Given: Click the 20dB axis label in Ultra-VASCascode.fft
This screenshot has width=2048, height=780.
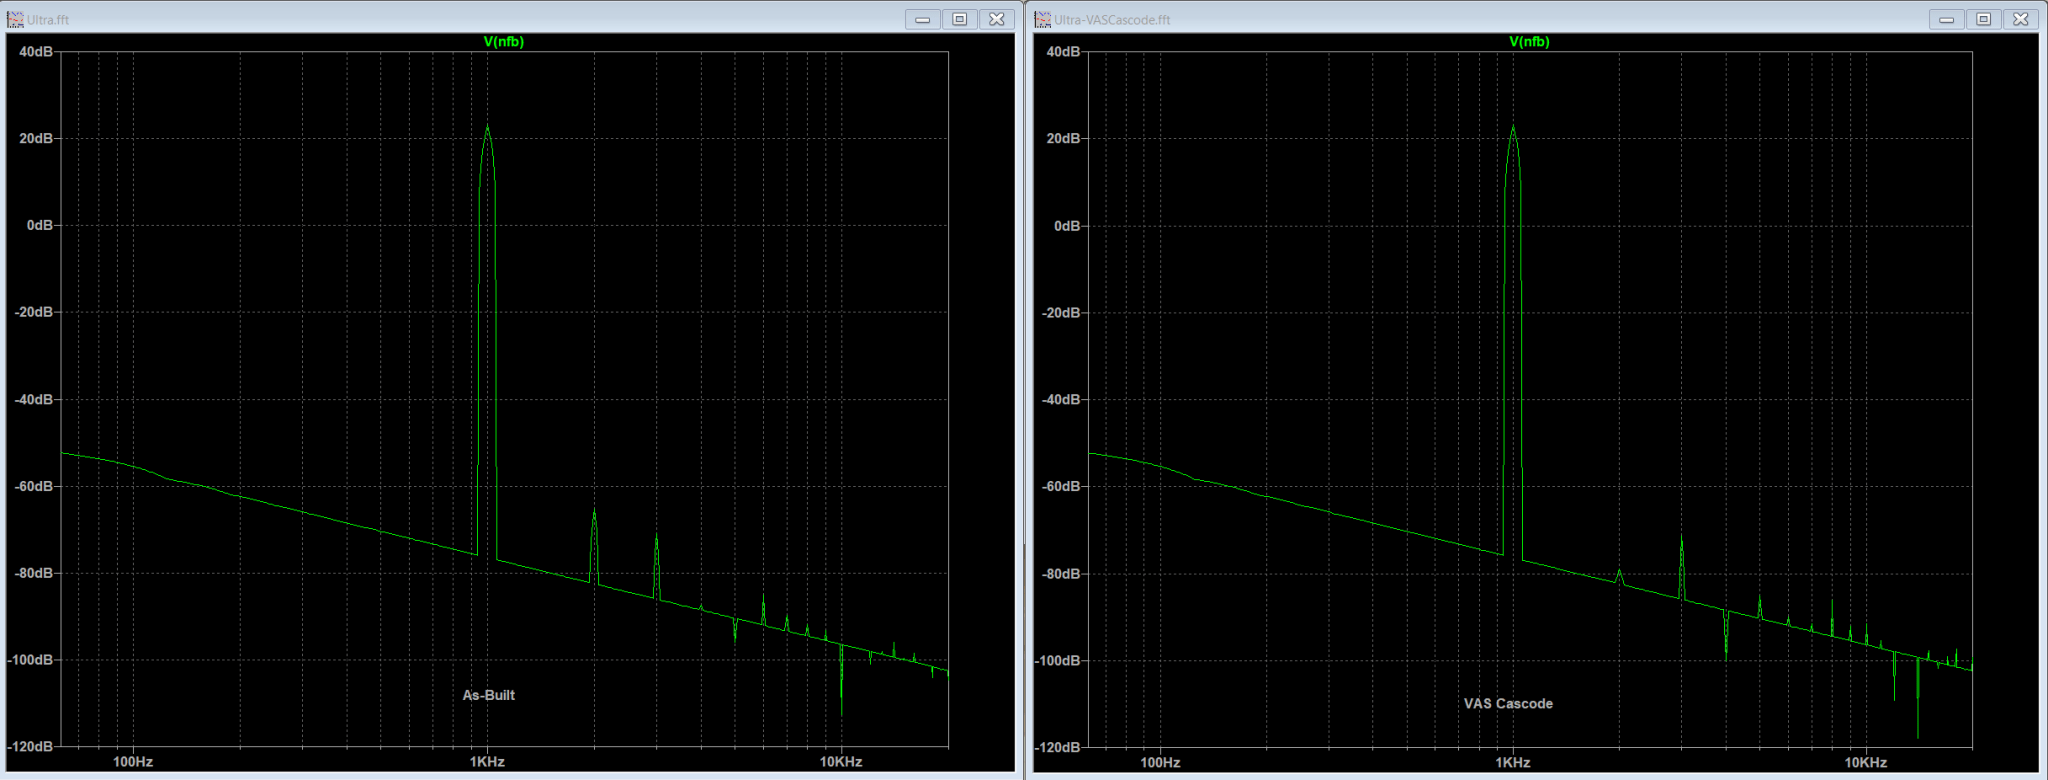Looking at the screenshot, I should 1063,138.
